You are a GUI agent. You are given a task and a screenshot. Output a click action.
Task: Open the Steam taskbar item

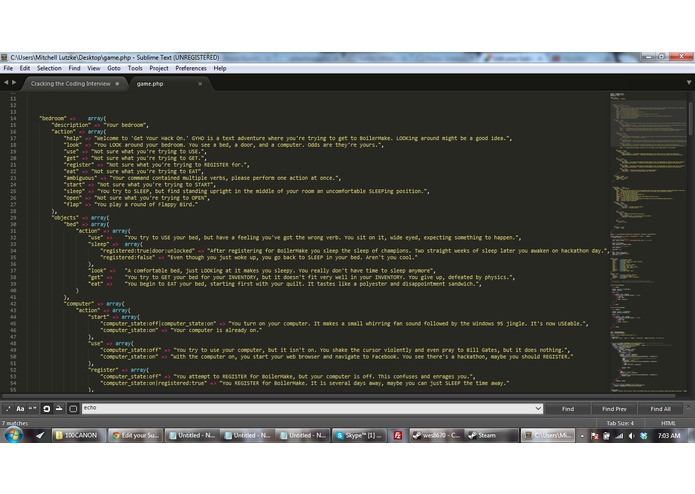coord(491,436)
